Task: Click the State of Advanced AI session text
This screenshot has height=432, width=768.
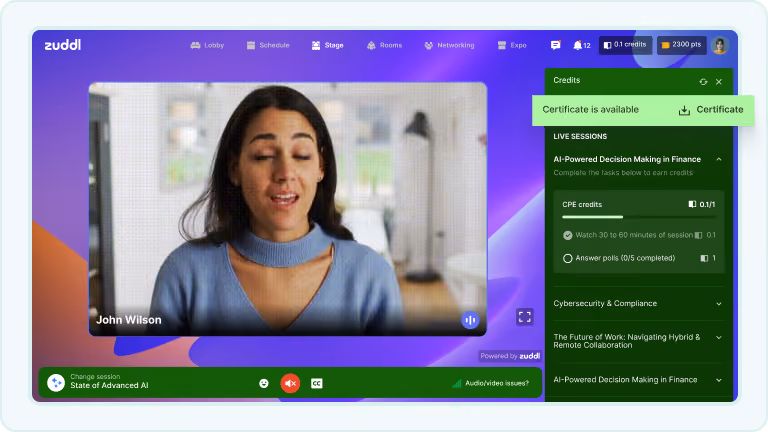Action: coord(109,385)
